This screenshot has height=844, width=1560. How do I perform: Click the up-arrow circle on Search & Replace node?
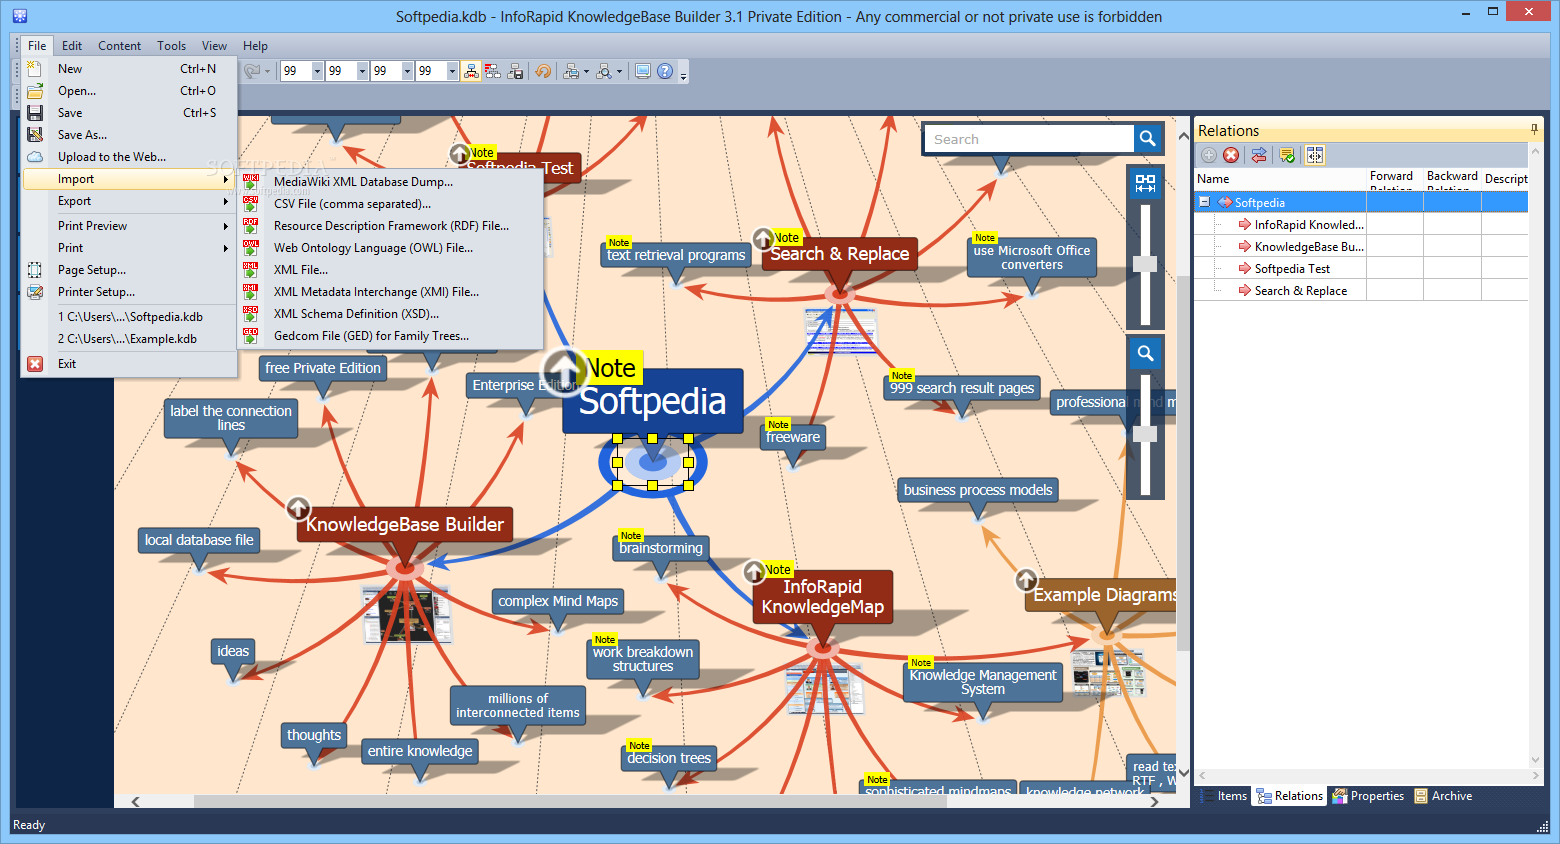coord(763,239)
